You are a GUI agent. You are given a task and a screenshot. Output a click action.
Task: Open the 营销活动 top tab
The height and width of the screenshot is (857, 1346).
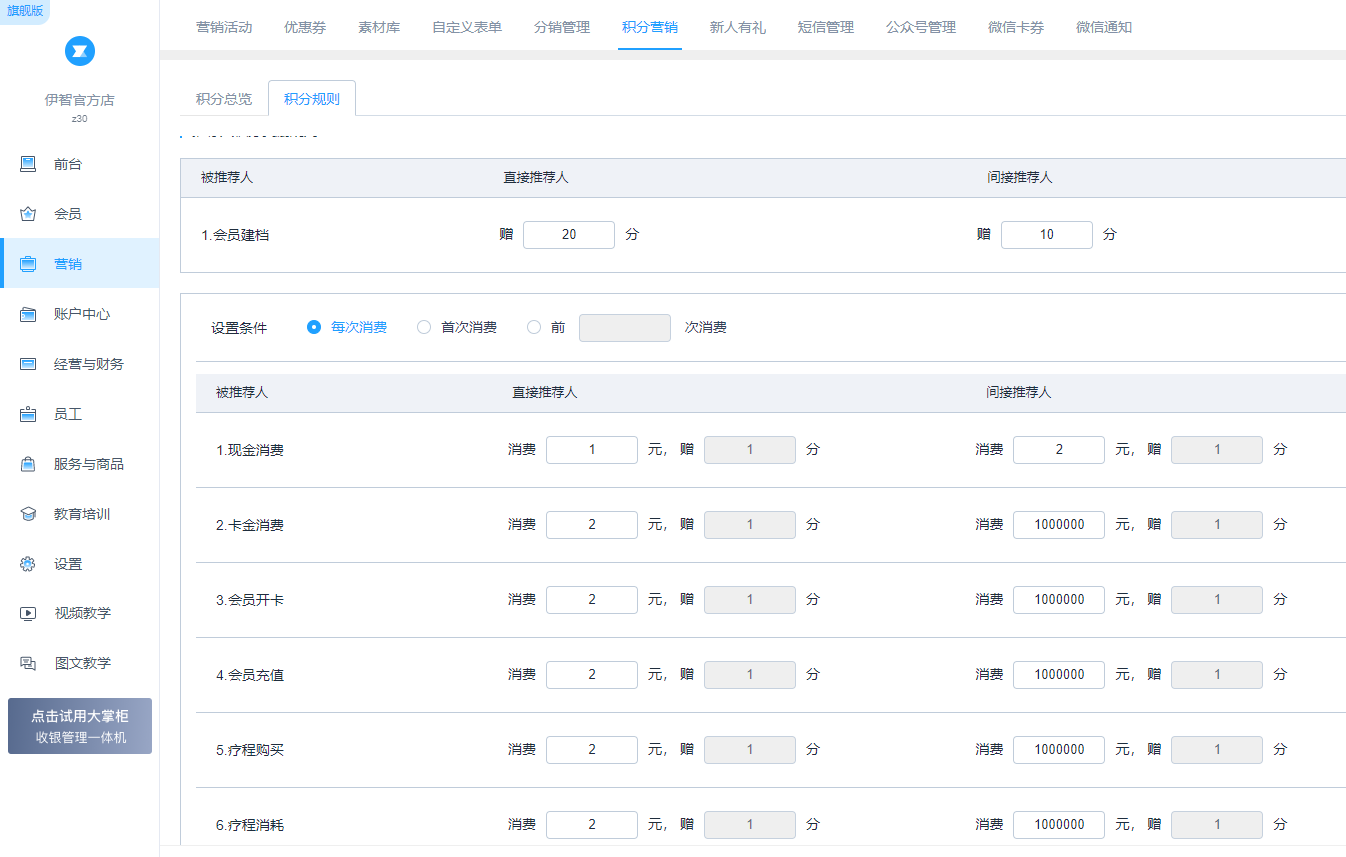[x=224, y=27]
